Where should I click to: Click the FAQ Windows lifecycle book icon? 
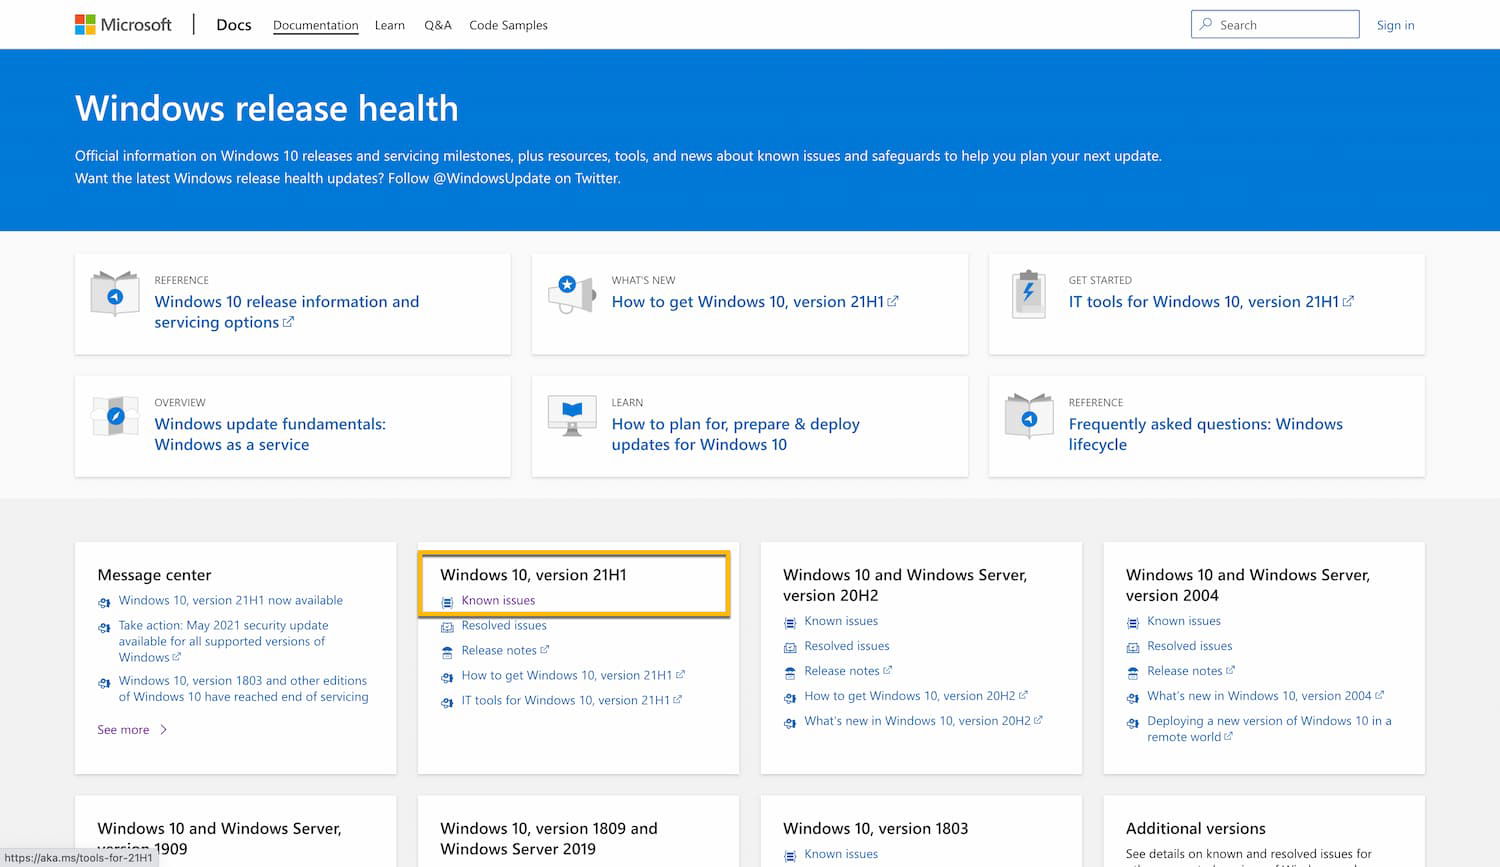click(x=1029, y=416)
